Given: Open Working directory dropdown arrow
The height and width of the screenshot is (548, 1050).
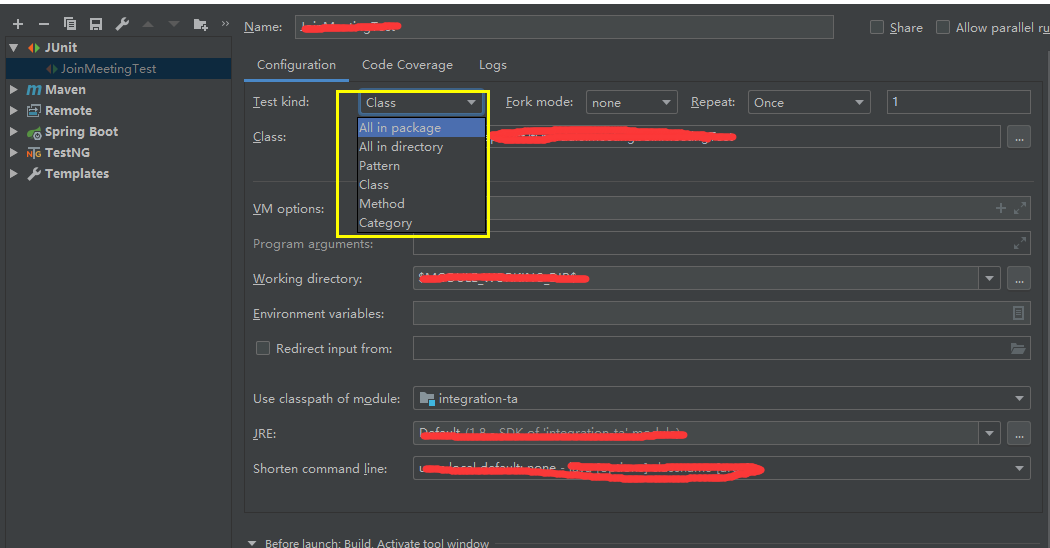Looking at the screenshot, I should click(x=989, y=278).
